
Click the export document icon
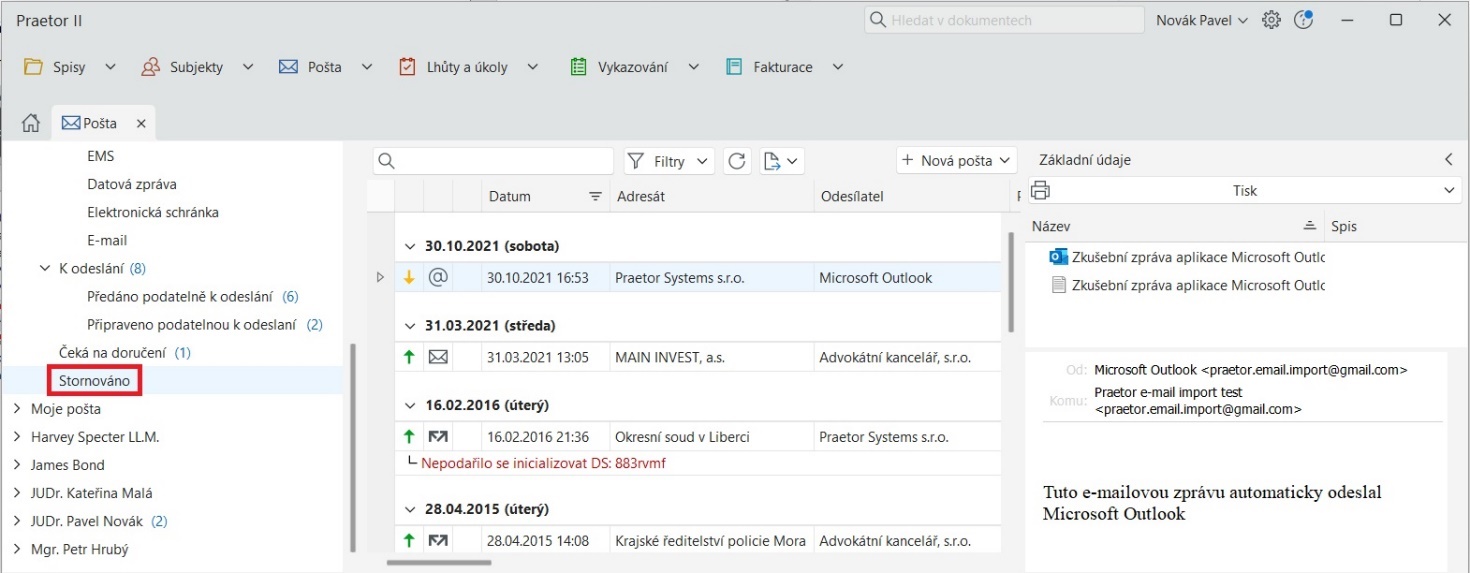(x=772, y=161)
